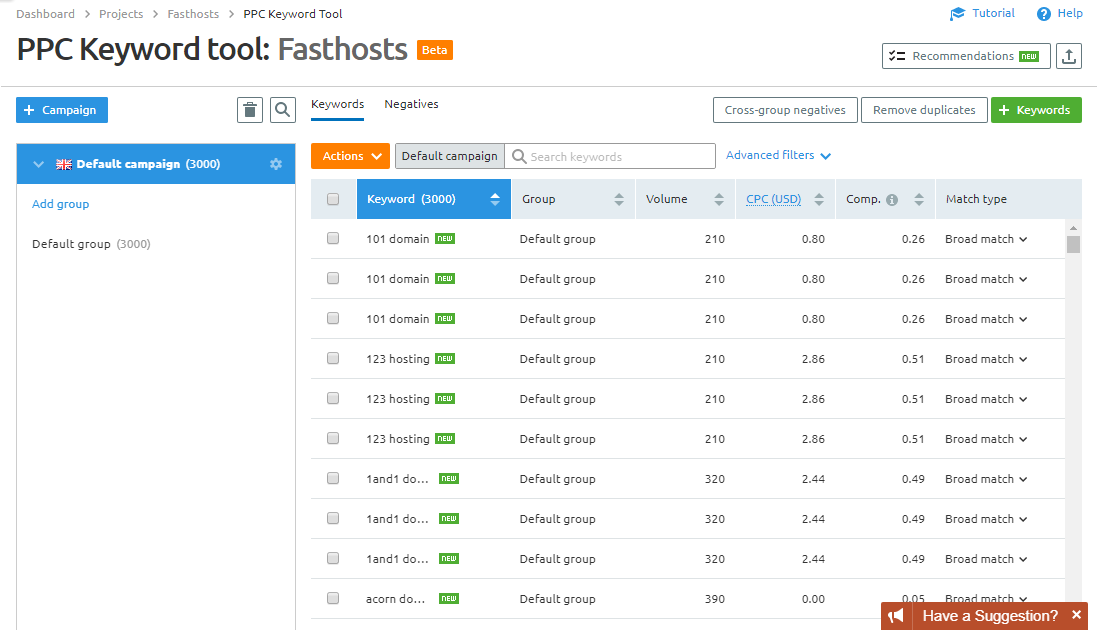Collapse the Default campaign tree
Screen dimensions: 1097x630
pos(38,164)
